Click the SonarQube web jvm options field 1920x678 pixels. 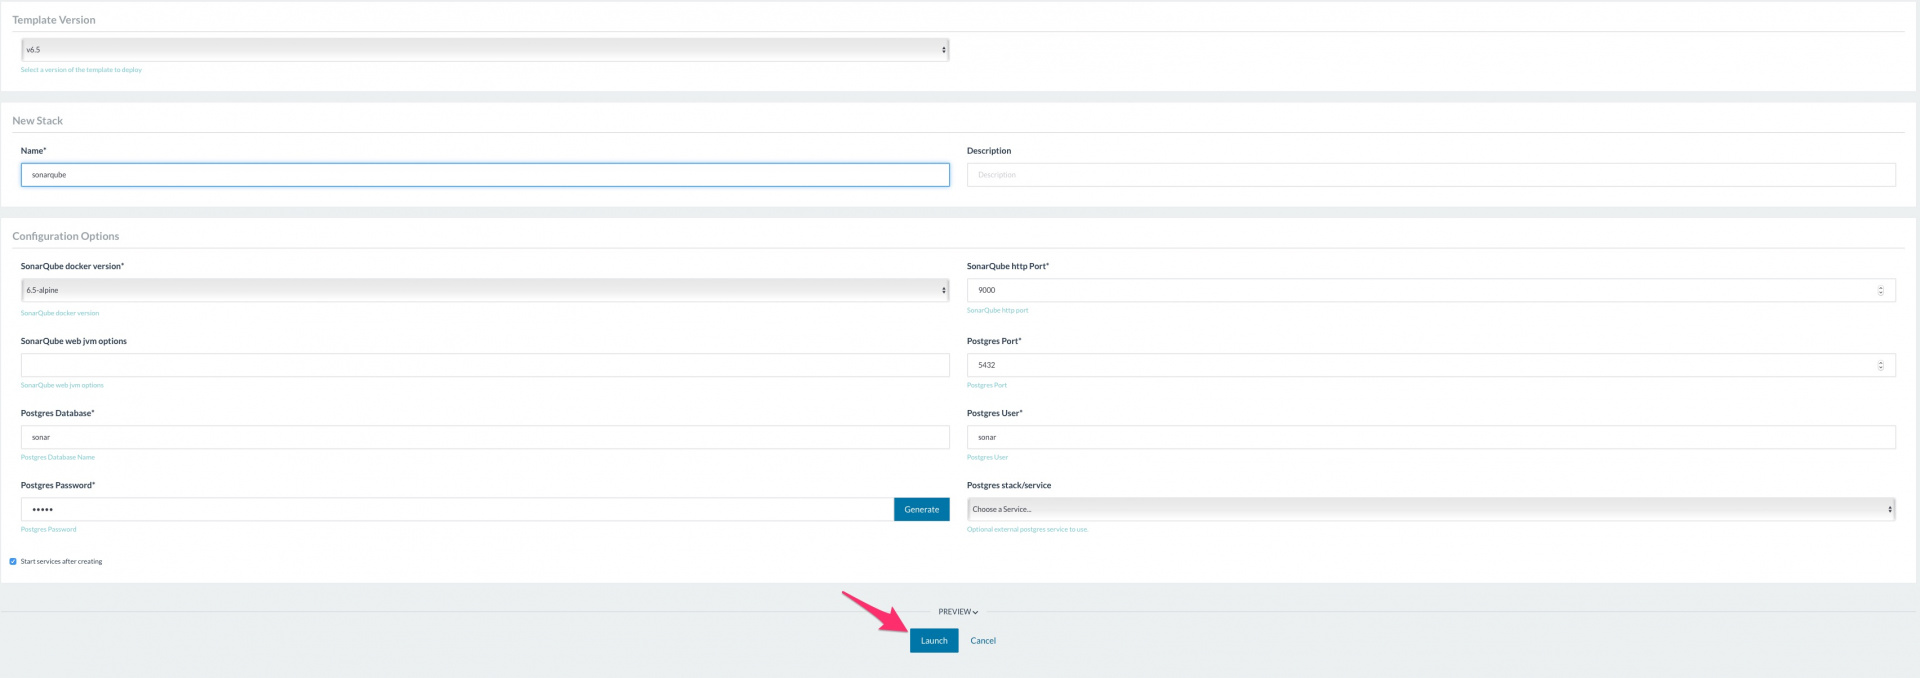(484, 365)
